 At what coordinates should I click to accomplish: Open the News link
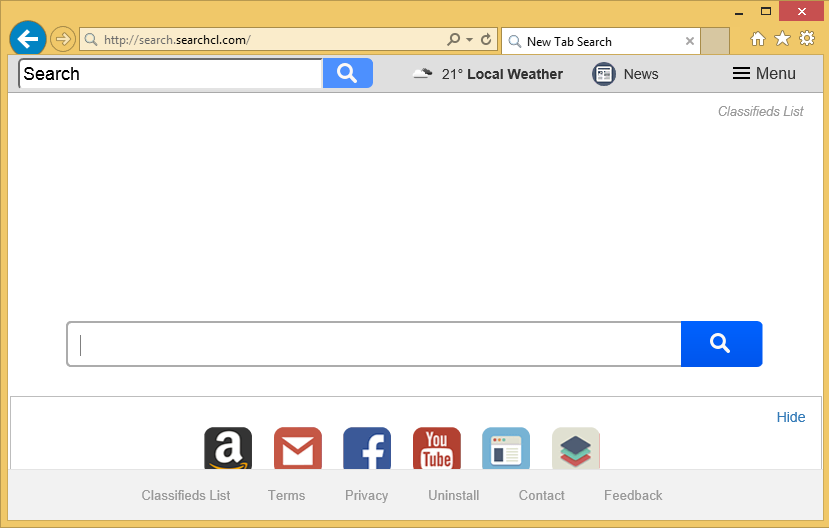click(641, 74)
